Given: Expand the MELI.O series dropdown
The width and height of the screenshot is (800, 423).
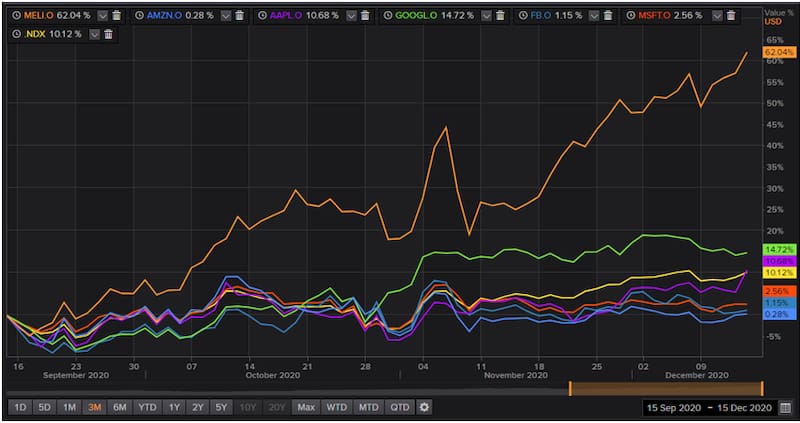Looking at the screenshot, I should click(101, 16).
